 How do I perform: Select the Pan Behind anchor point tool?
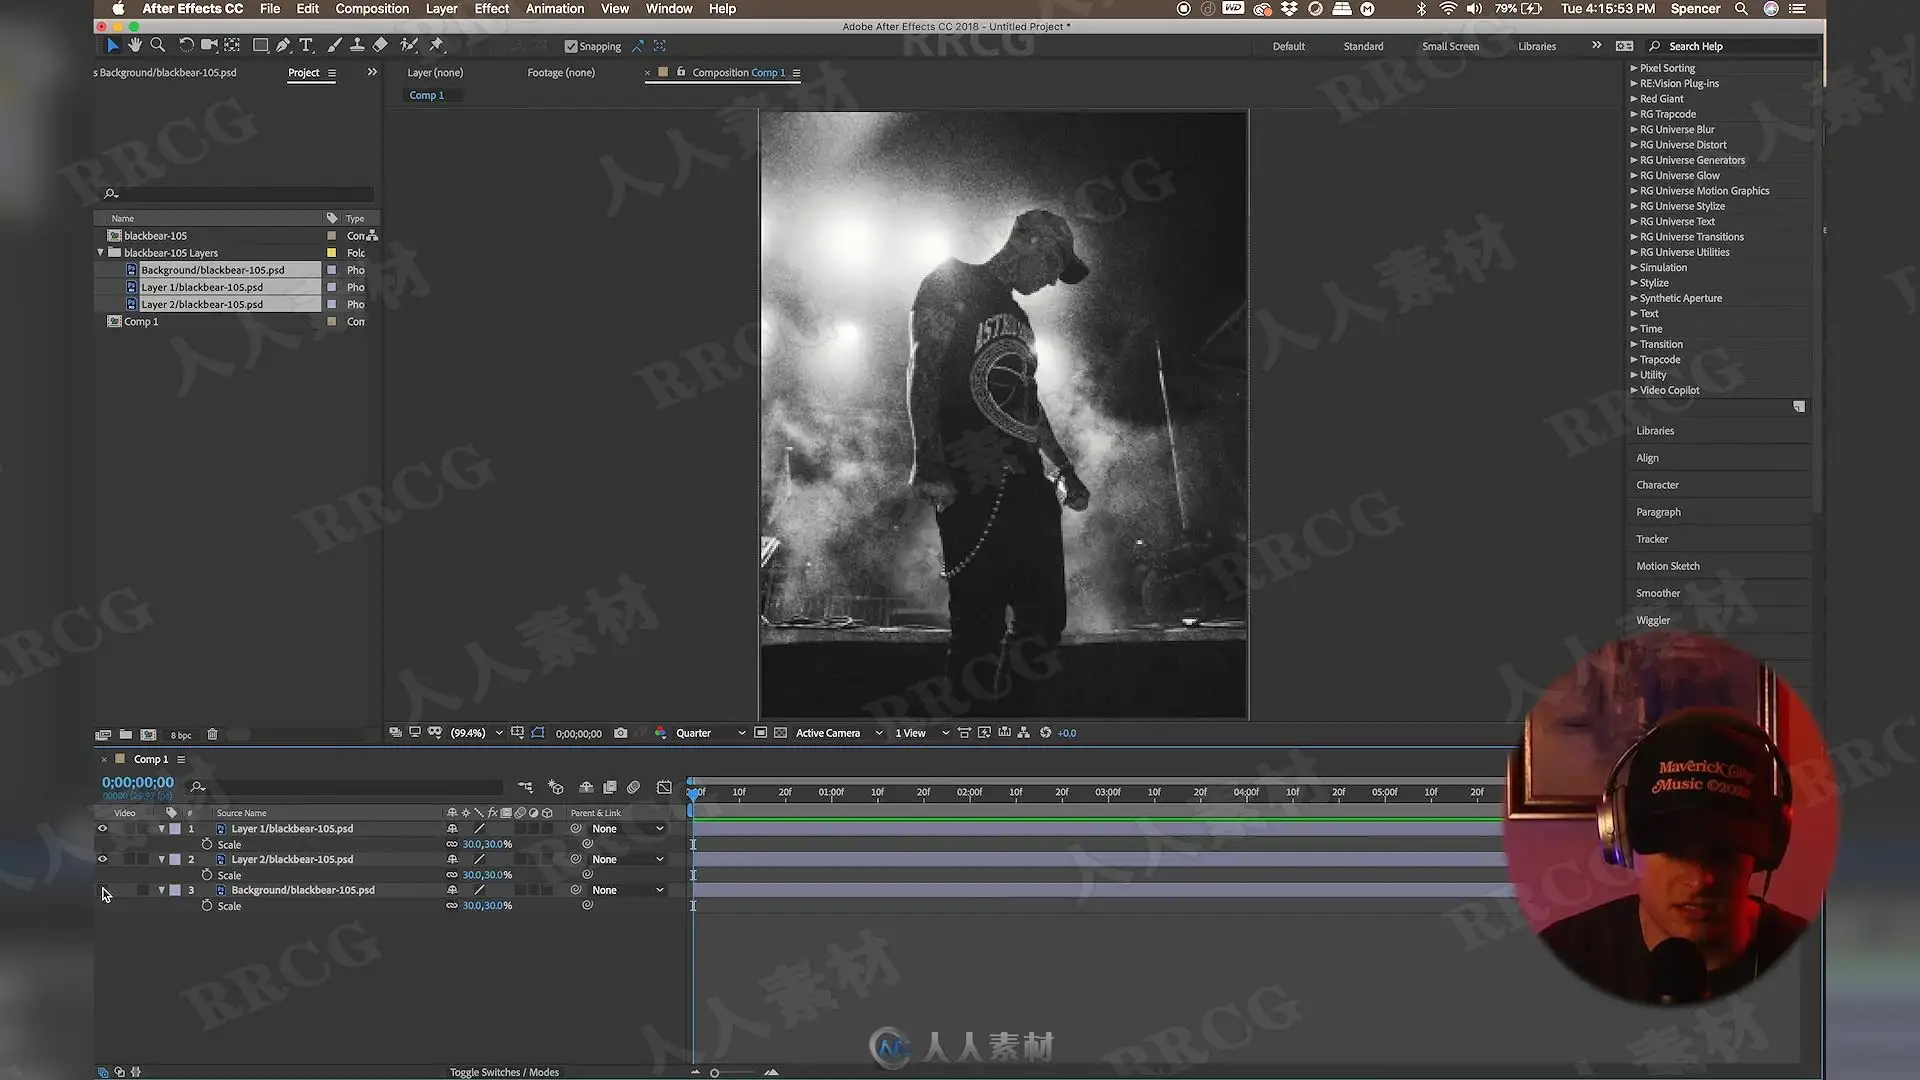232,45
